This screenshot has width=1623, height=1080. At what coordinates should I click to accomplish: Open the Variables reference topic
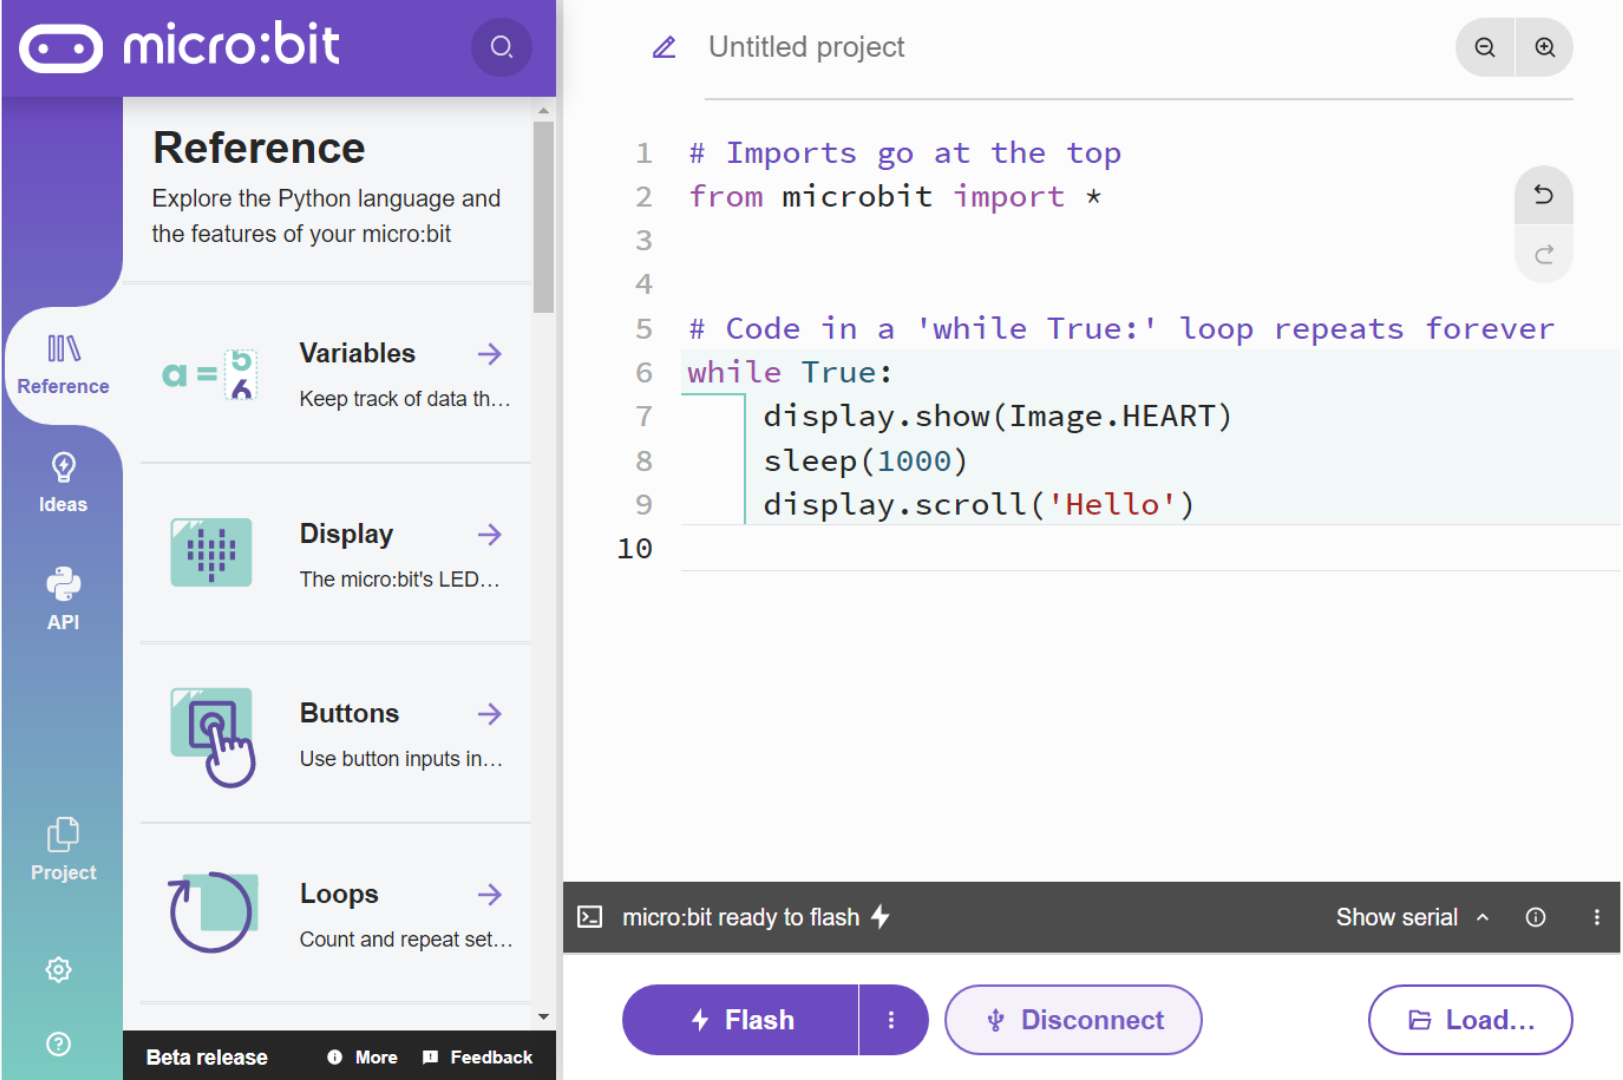click(x=336, y=375)
